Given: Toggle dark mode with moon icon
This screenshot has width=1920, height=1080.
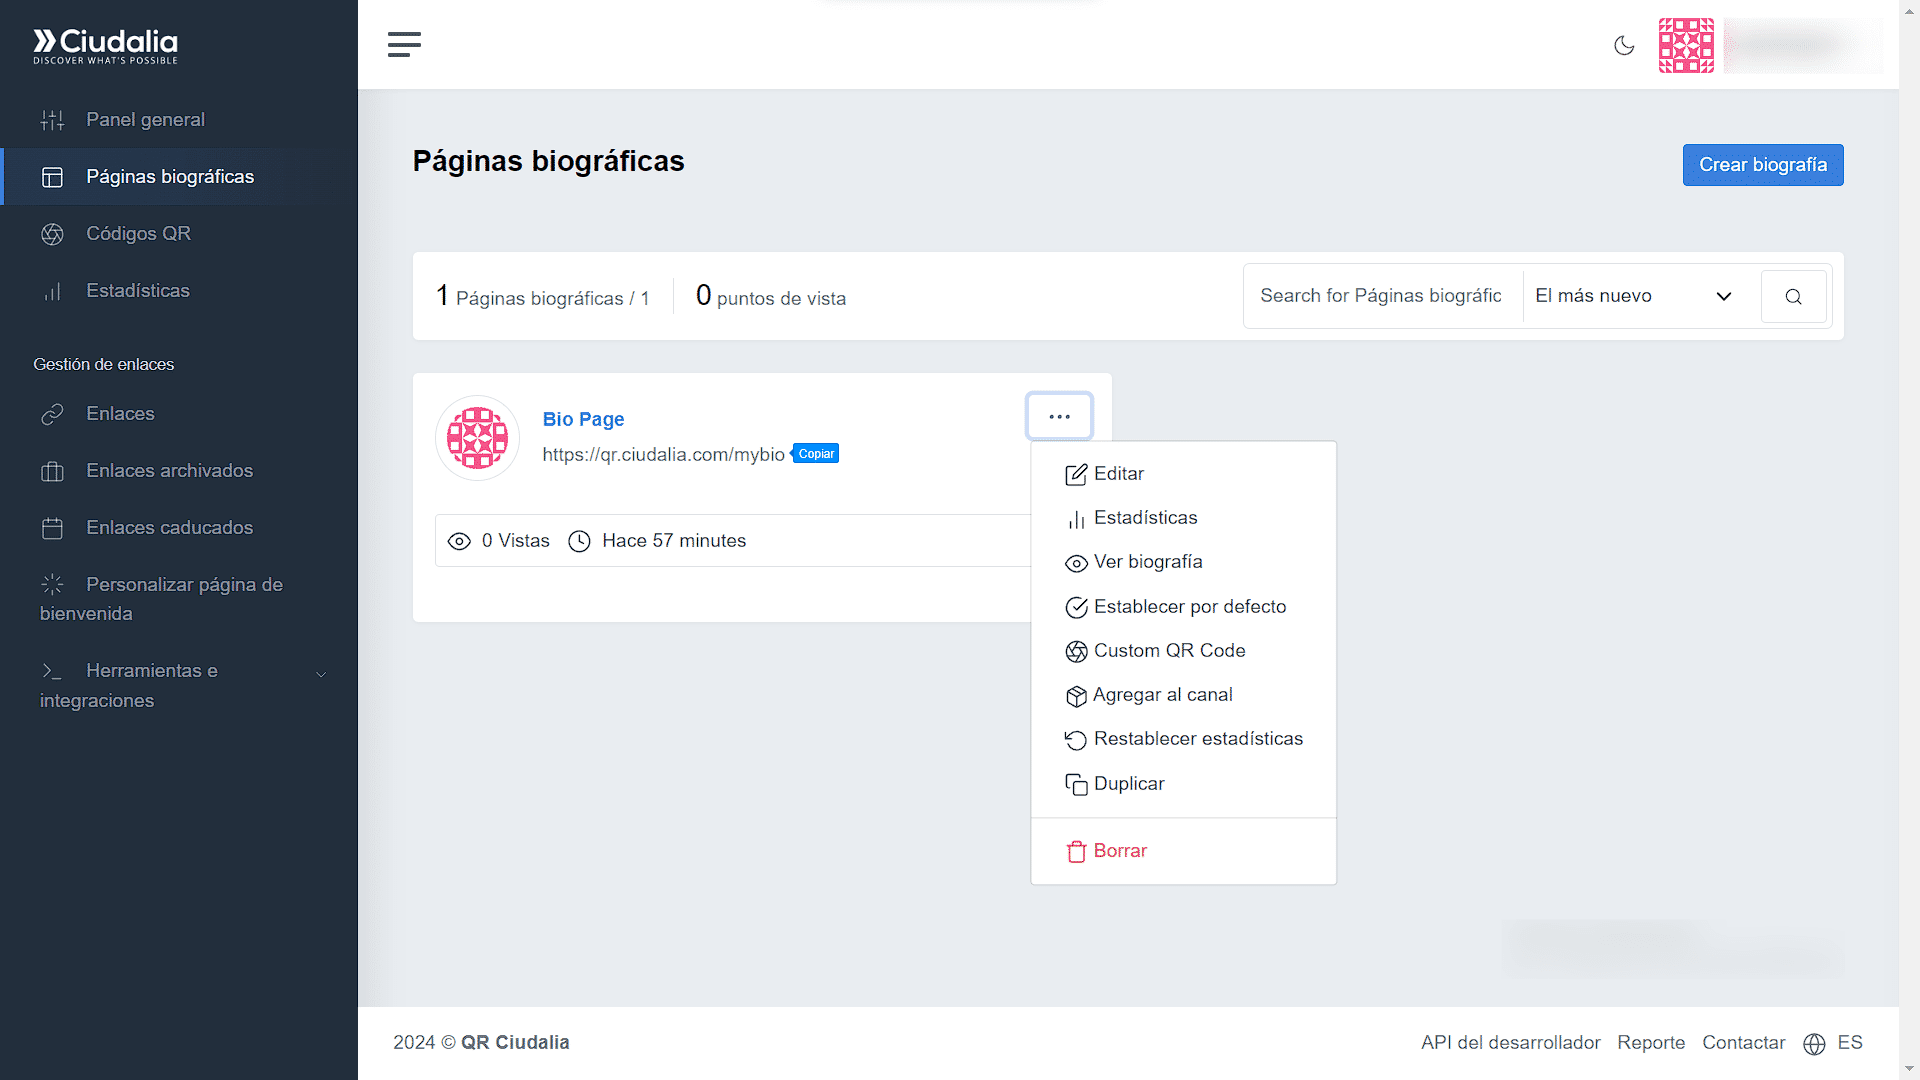Looking at the screenshot, I should coord(1624,45).
